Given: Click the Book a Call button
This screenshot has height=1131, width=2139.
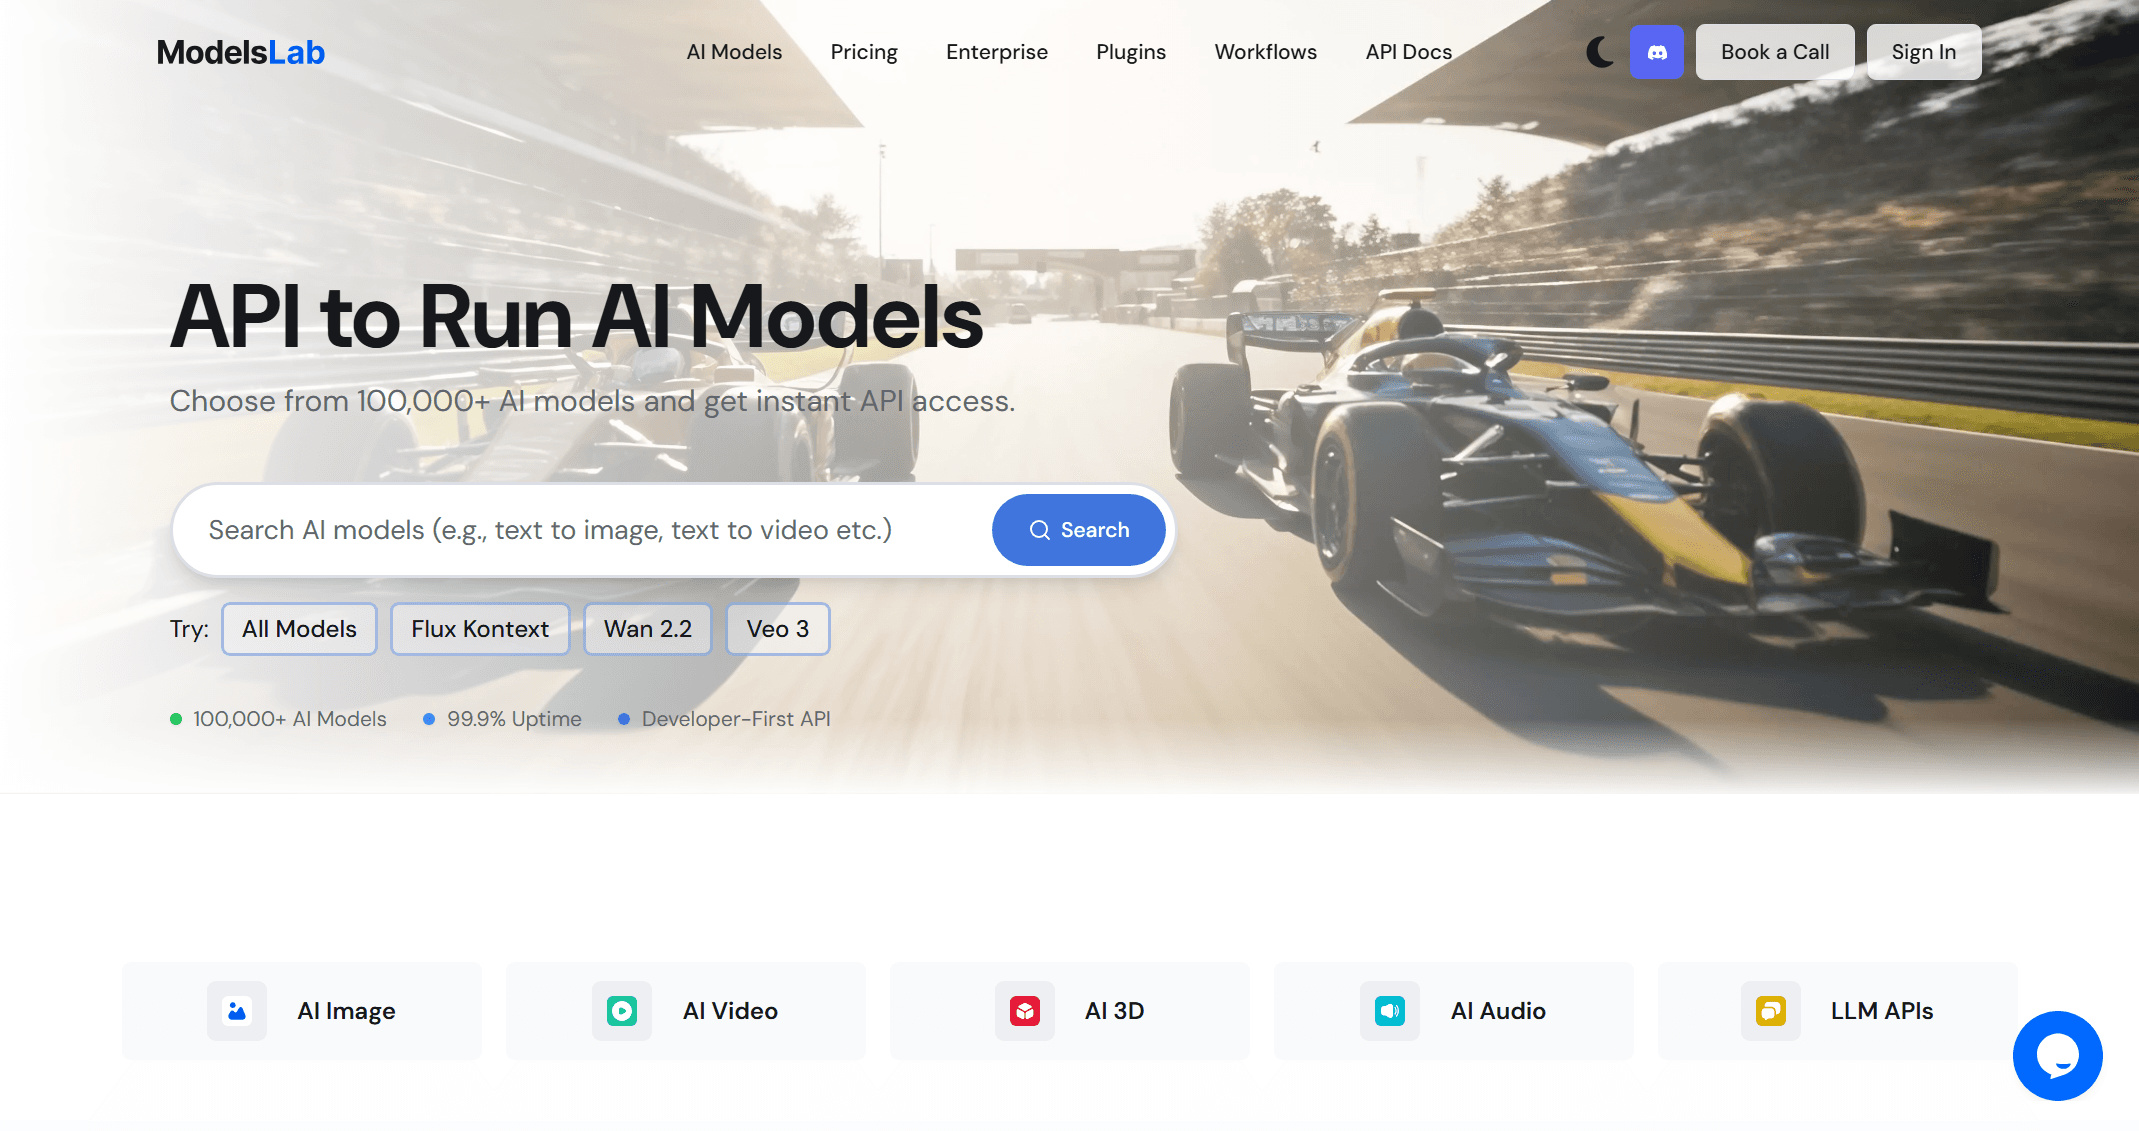Looking at the screenshot, I should tap(1775, 52).
